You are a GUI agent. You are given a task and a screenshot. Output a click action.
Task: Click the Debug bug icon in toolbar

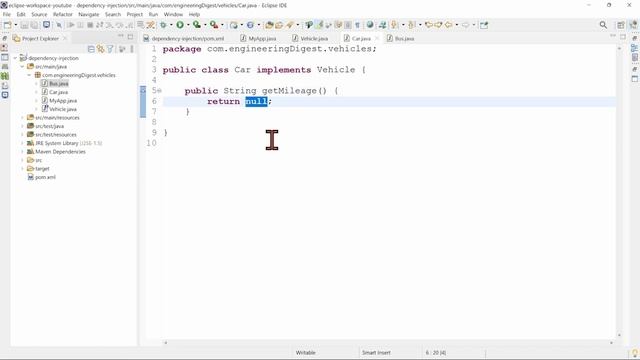point(163,25)
